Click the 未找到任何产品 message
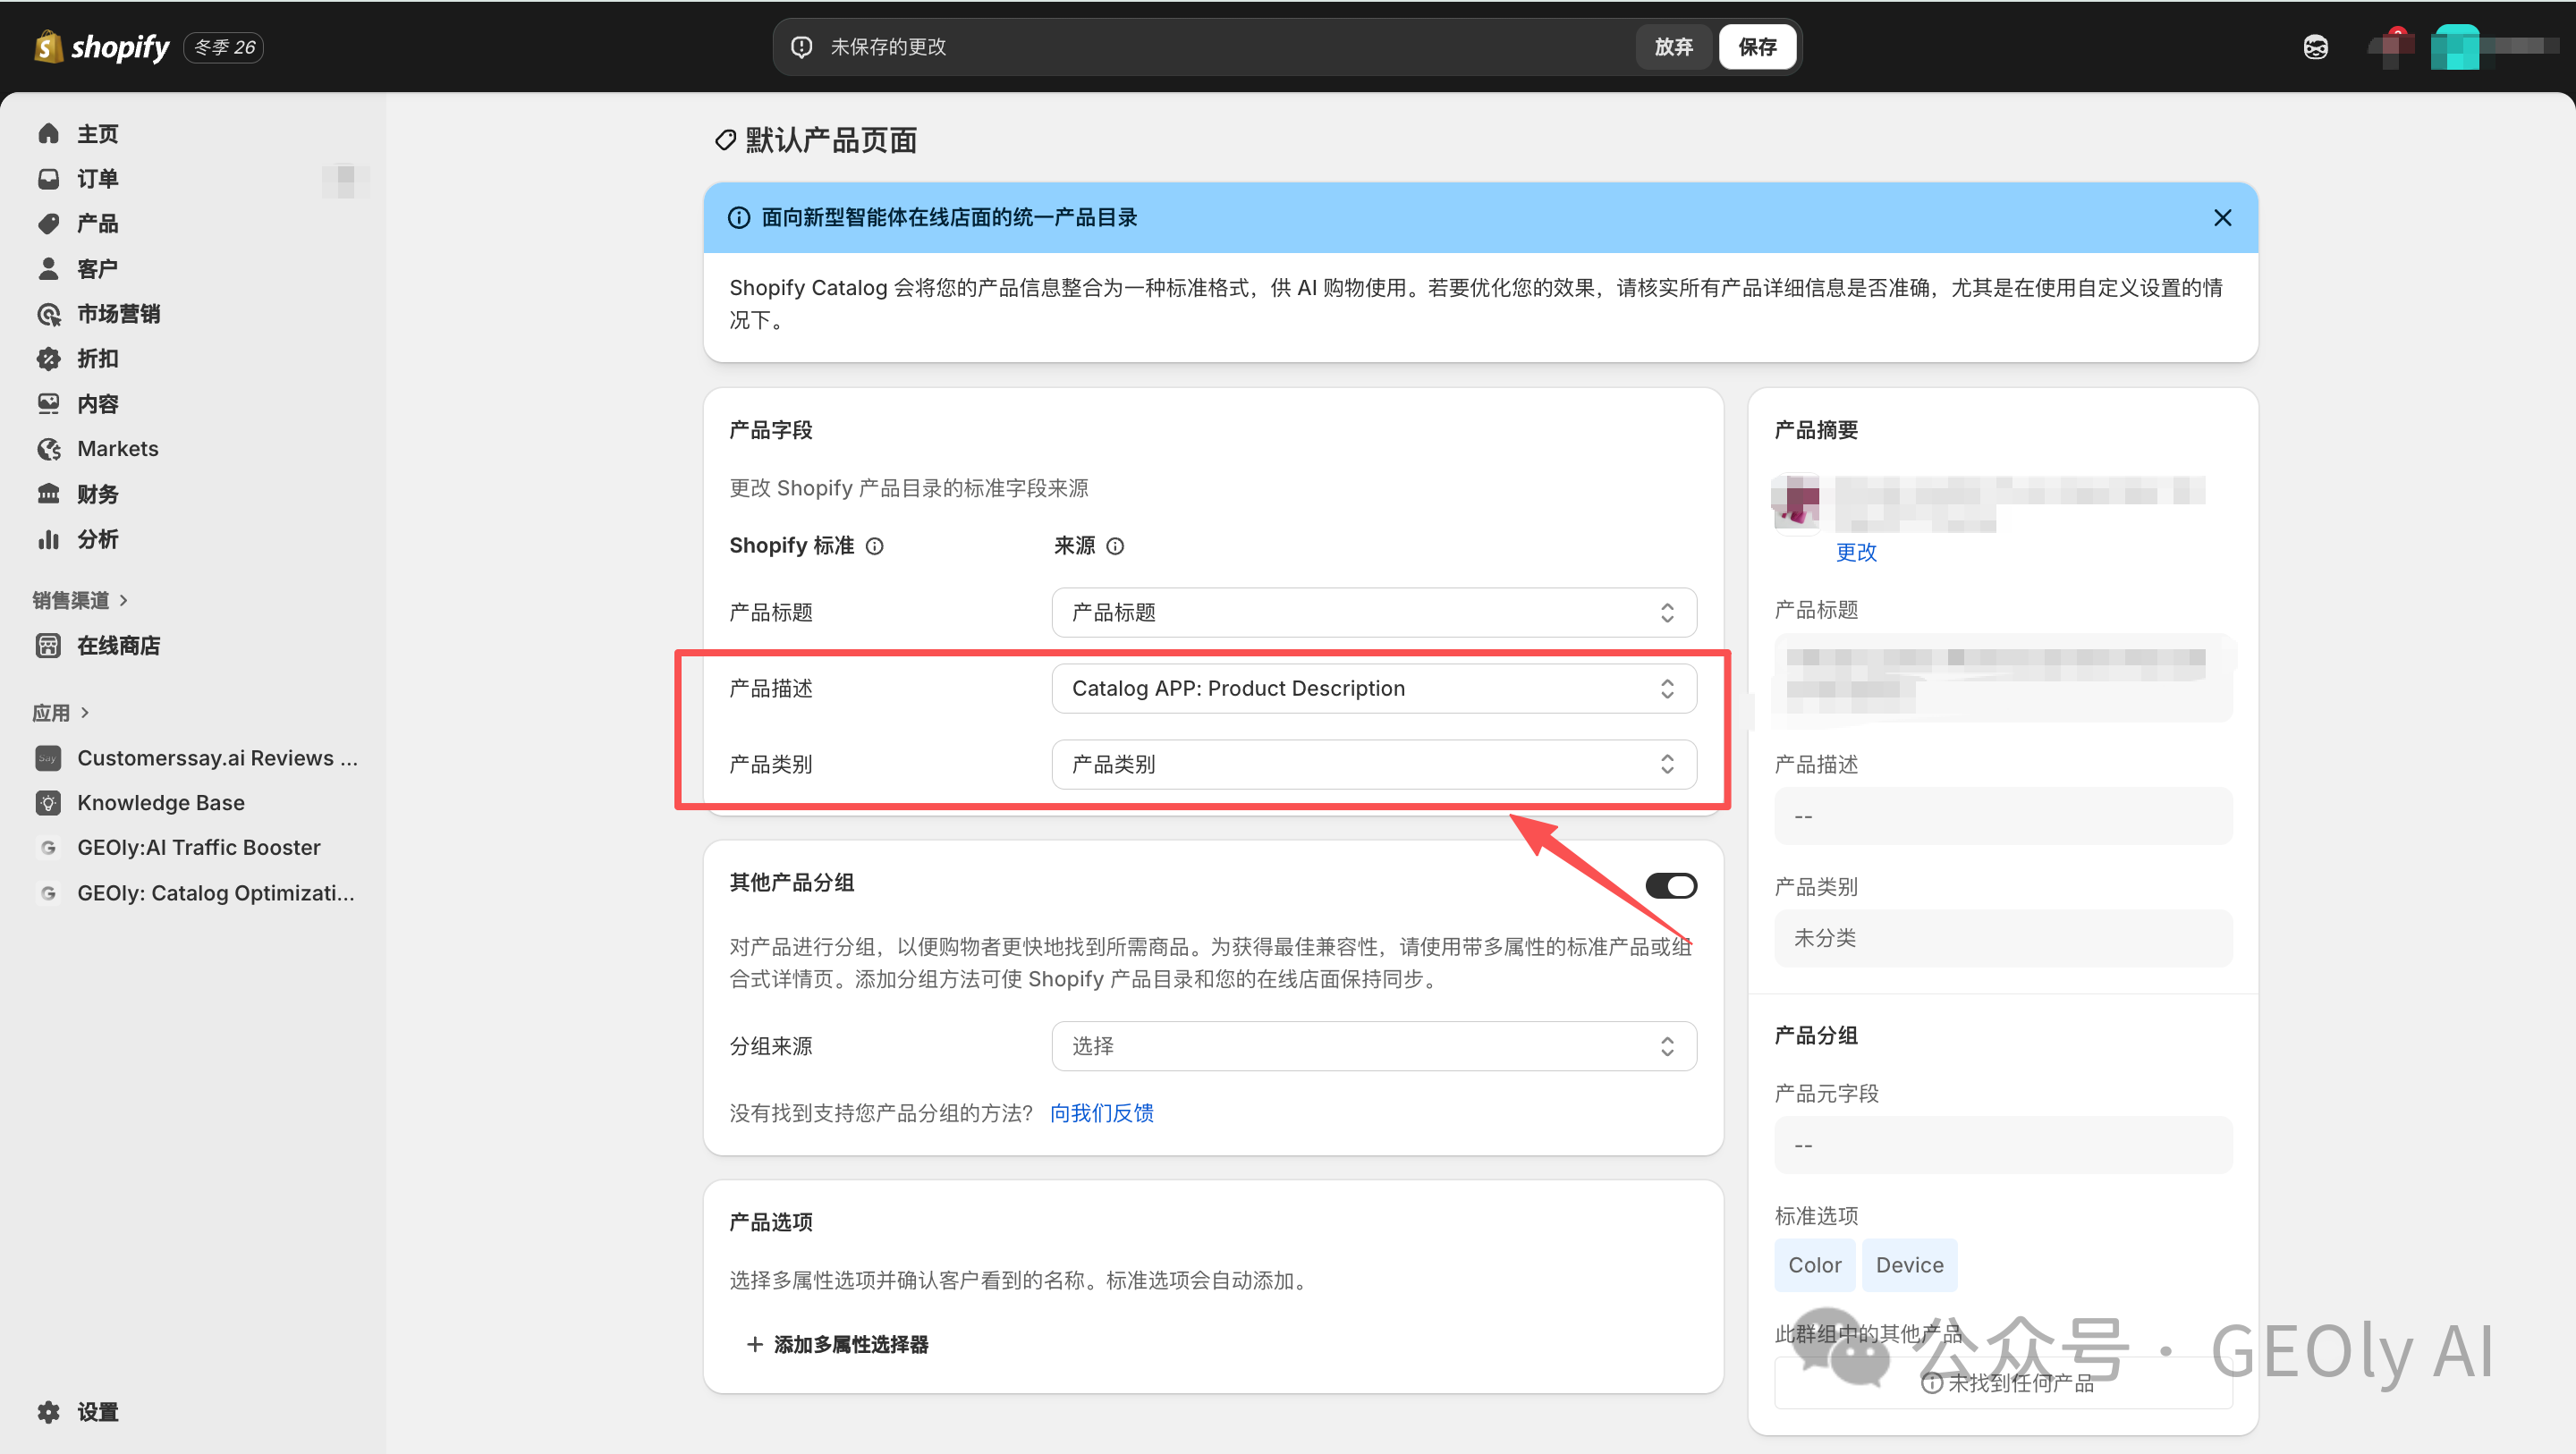 click(x=2007, y=1383)
